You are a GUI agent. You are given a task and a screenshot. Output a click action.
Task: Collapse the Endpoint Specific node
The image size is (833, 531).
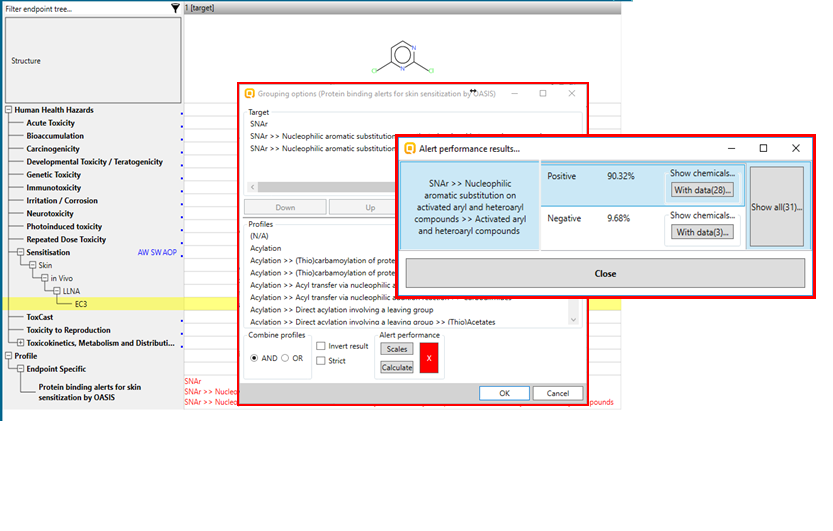20,369
